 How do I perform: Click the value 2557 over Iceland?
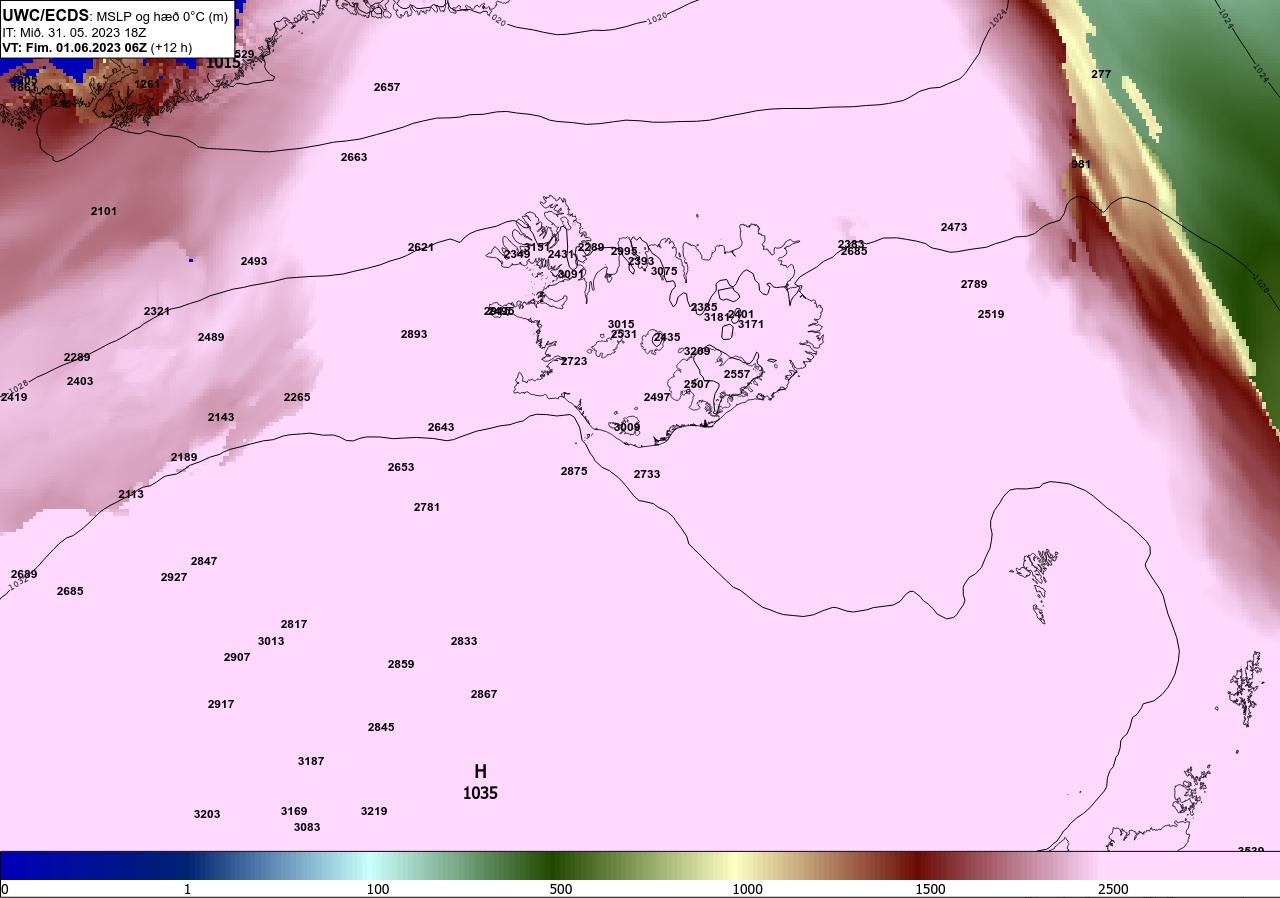pos(737,374)
